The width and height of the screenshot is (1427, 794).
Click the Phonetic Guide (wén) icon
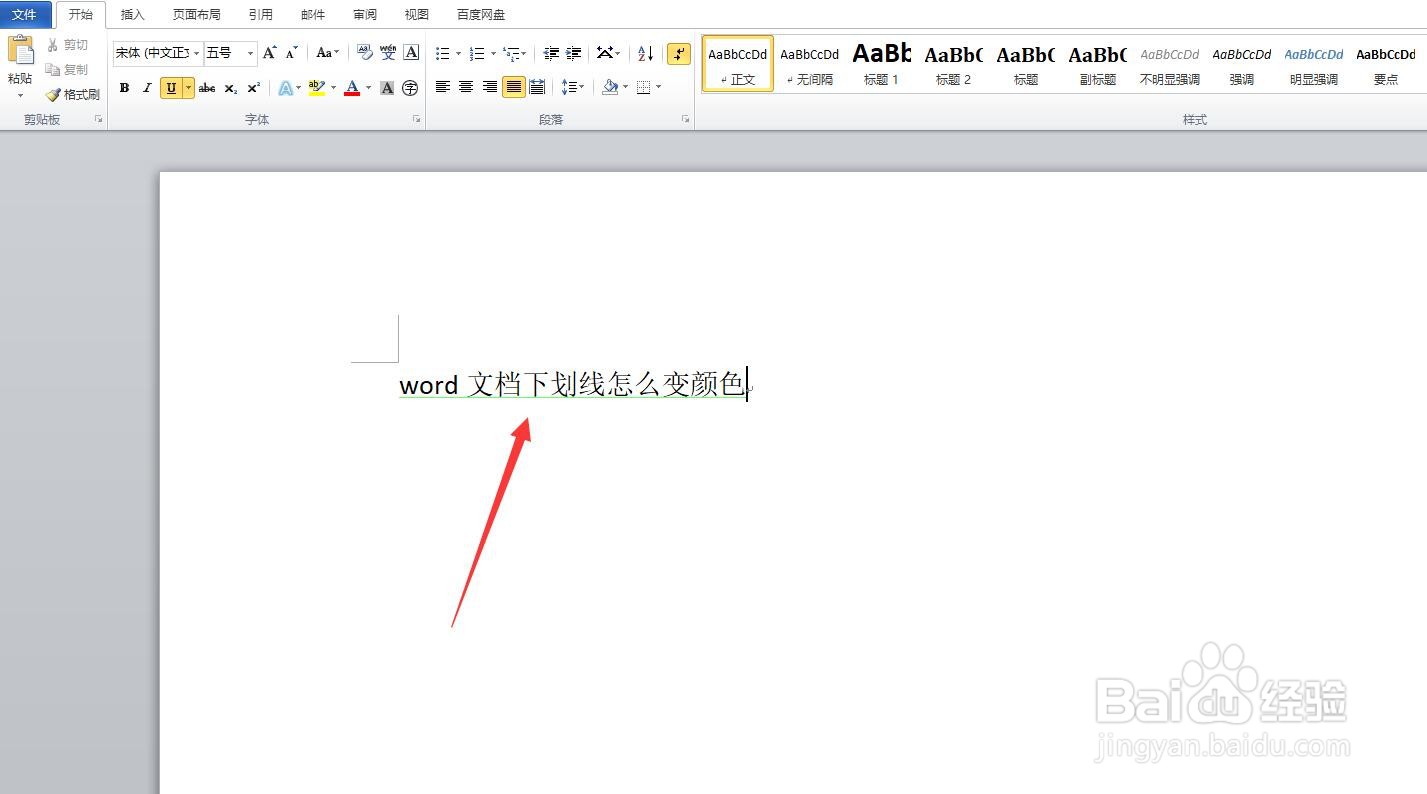pos(388,53)
